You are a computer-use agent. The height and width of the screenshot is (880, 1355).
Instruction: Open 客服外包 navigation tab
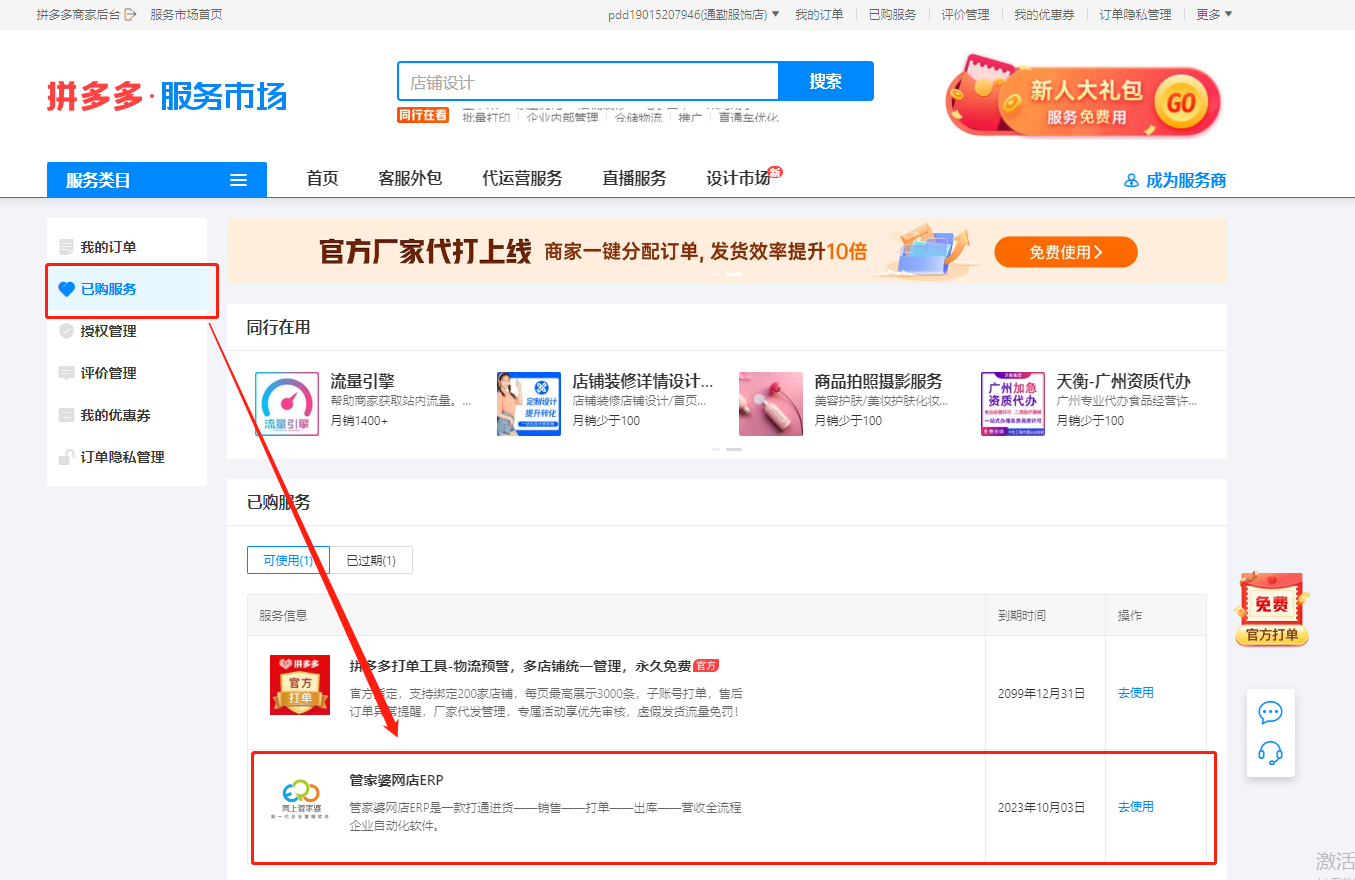(x=410, y=178)
